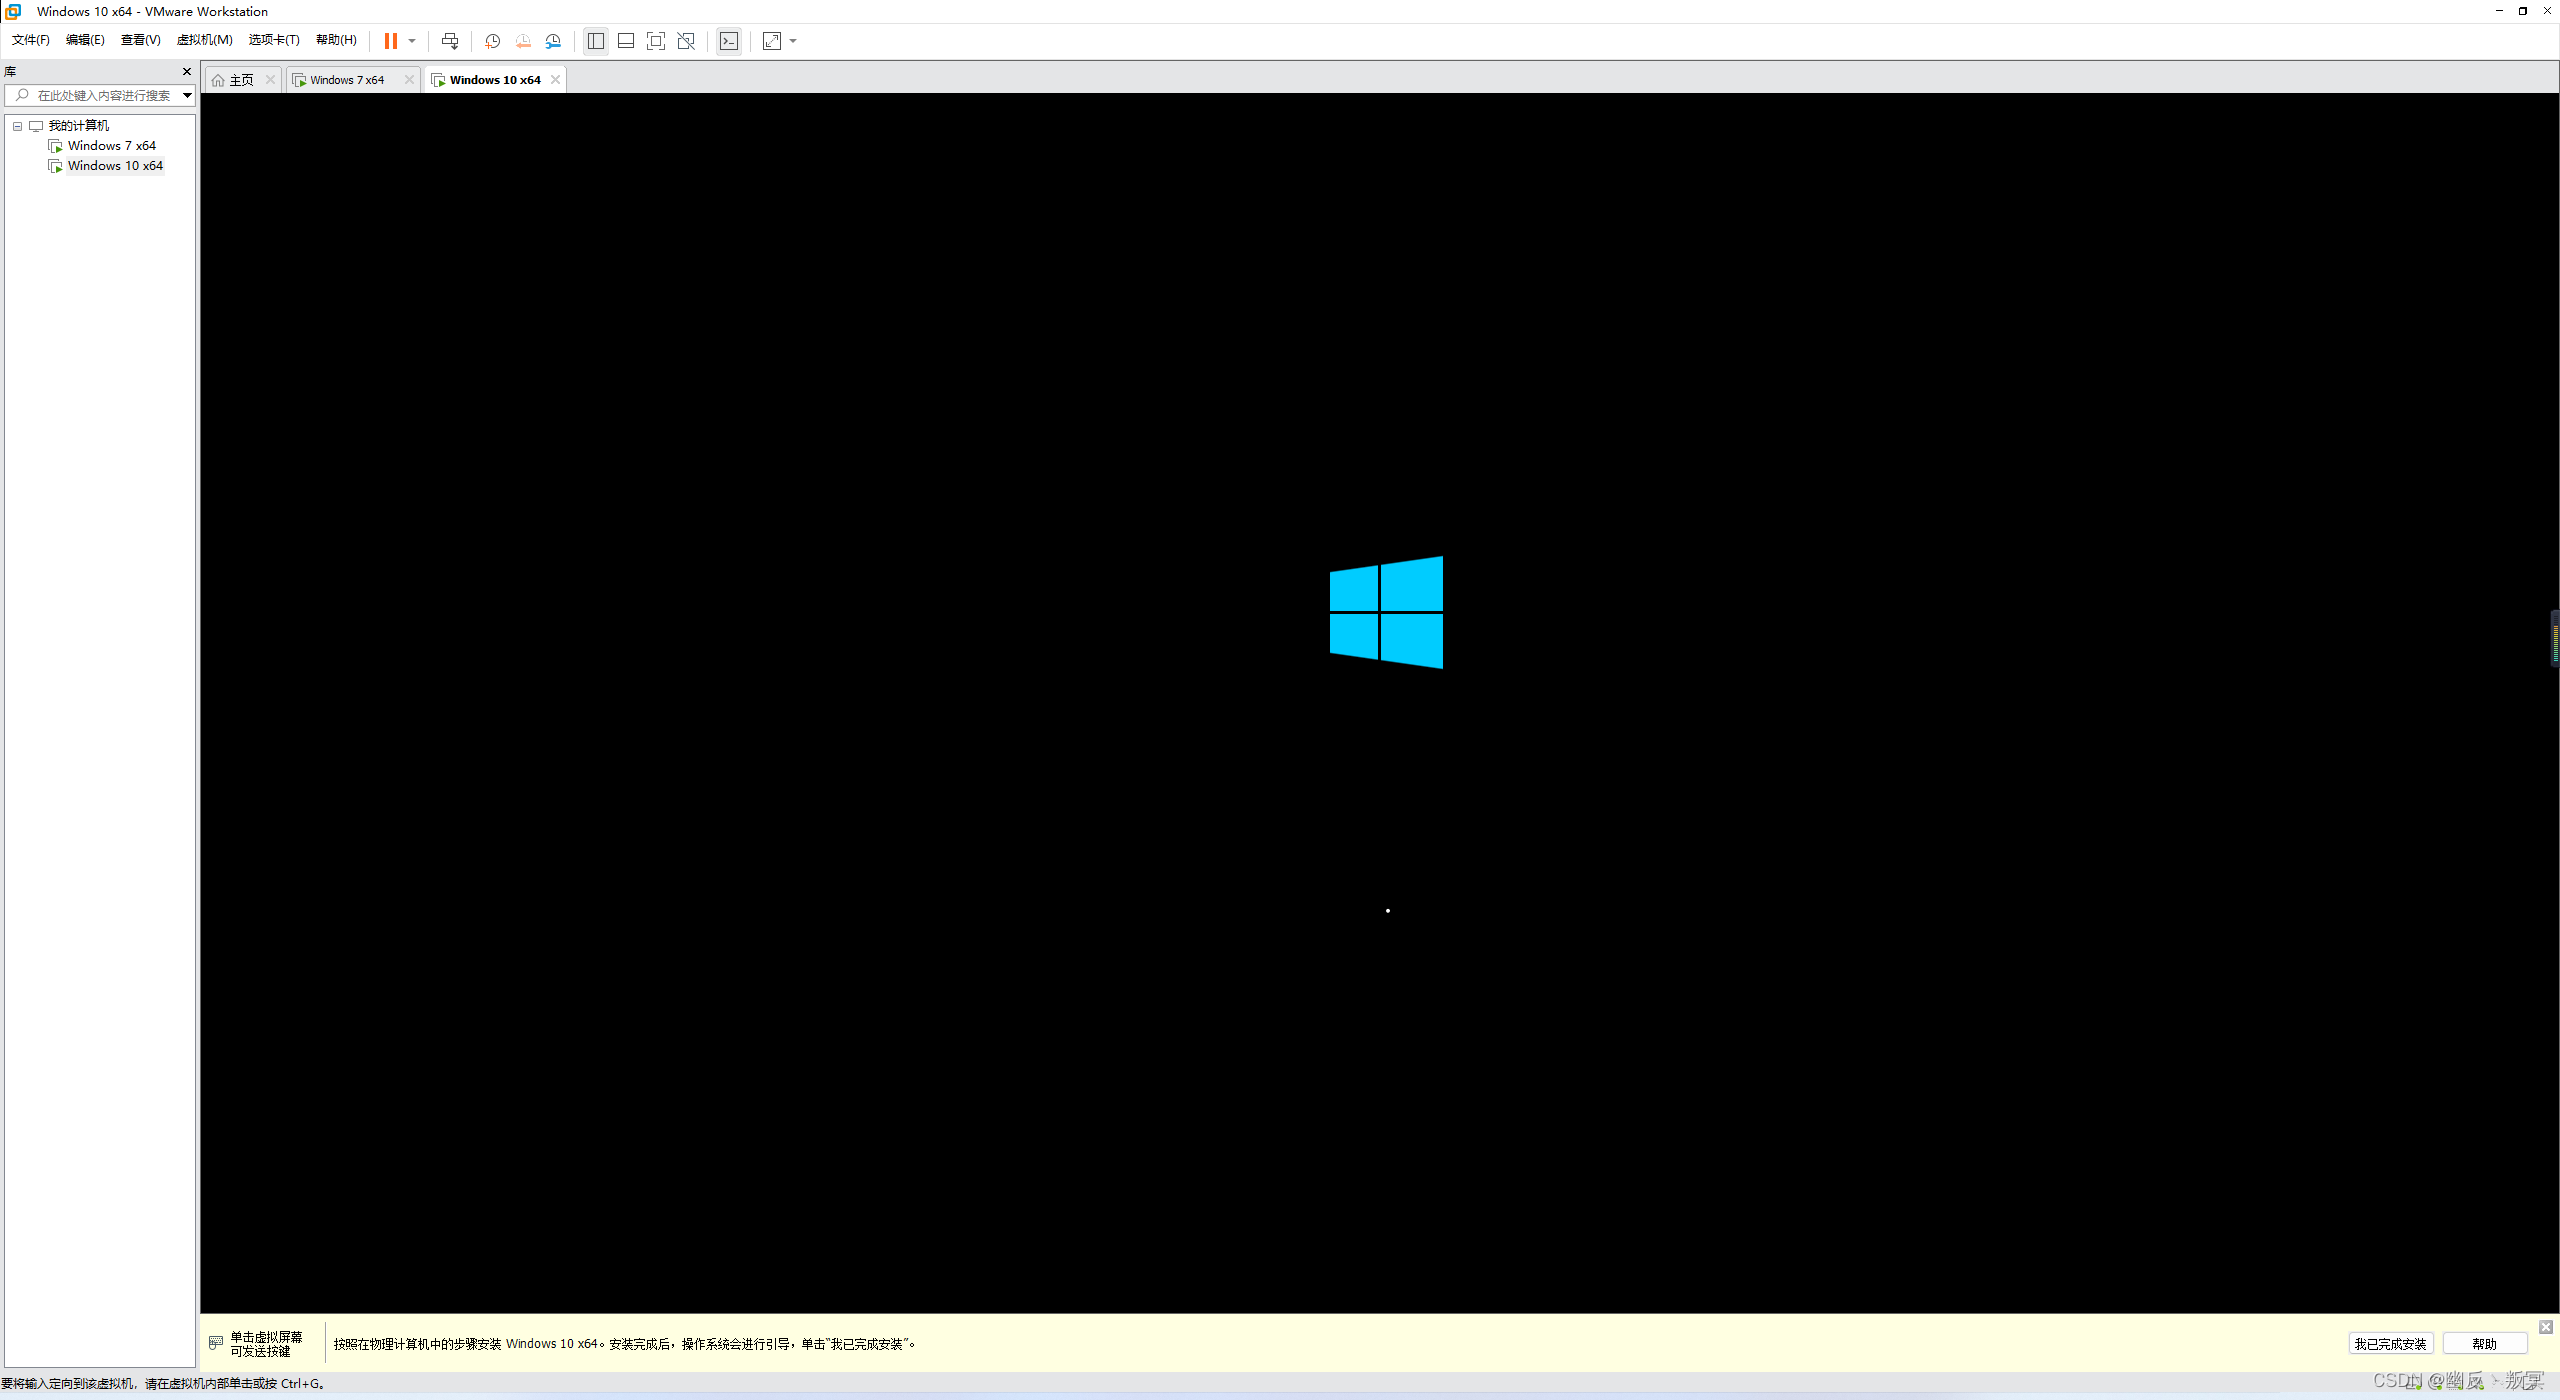
Task: Collapse the 我的计算机 tree node
Action: point(17,126)
